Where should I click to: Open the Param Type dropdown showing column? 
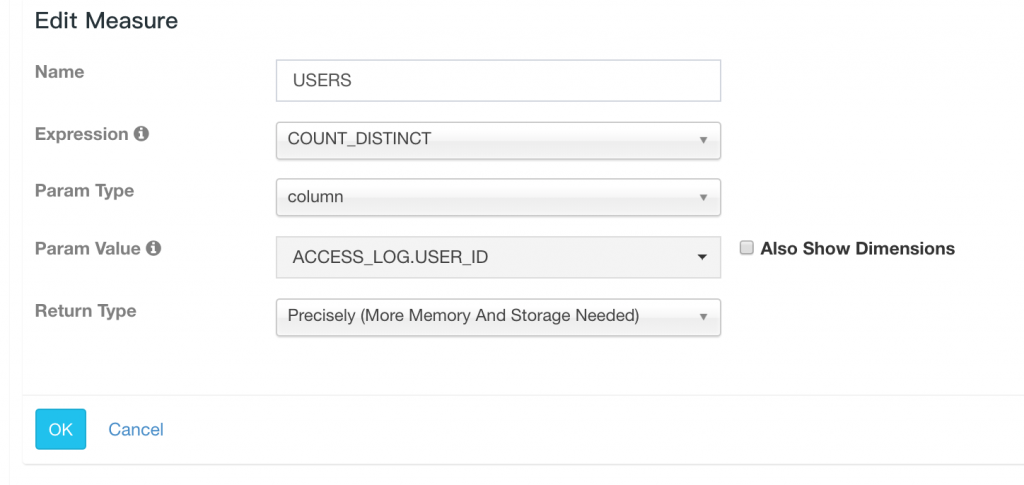click(490, 197)
